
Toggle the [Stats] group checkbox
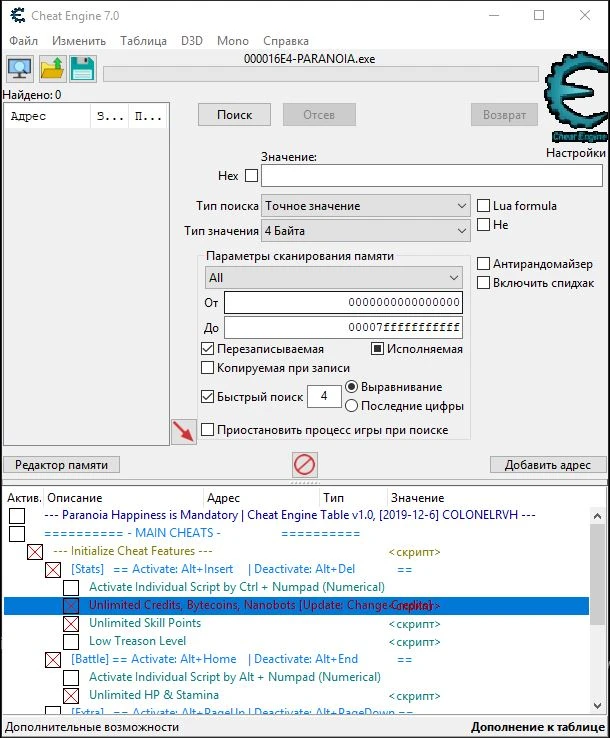pyautogui.click(x=53, y=570)
